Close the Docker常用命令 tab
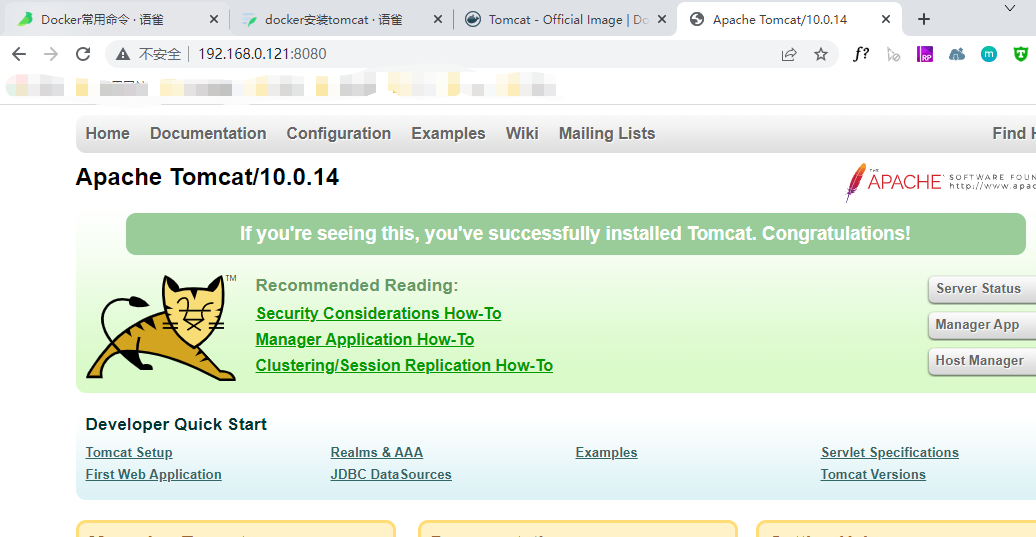The width and height of the screenshot is (1036, 537). [213, 20]
